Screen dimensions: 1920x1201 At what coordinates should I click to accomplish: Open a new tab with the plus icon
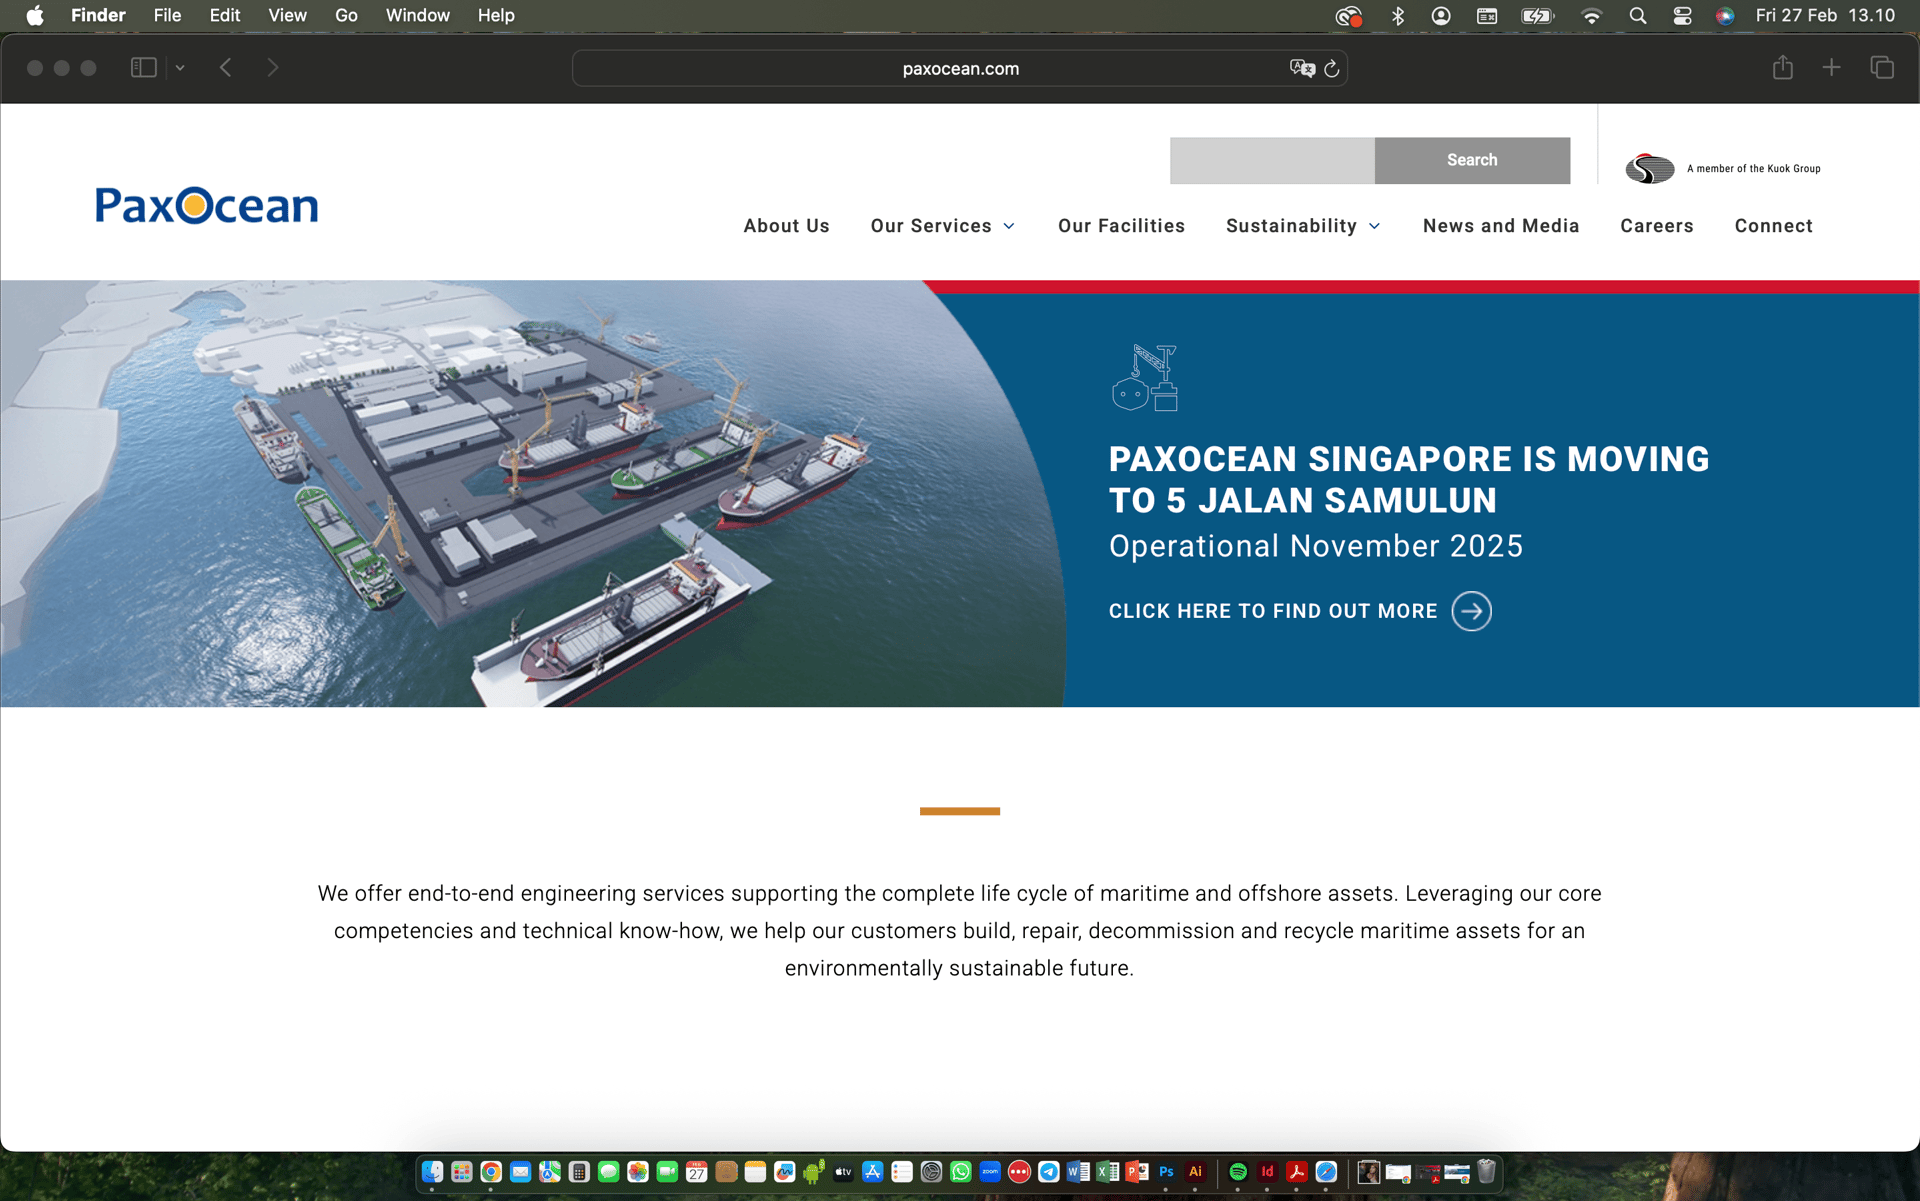pyautogui.click(x=1831, y=68)
